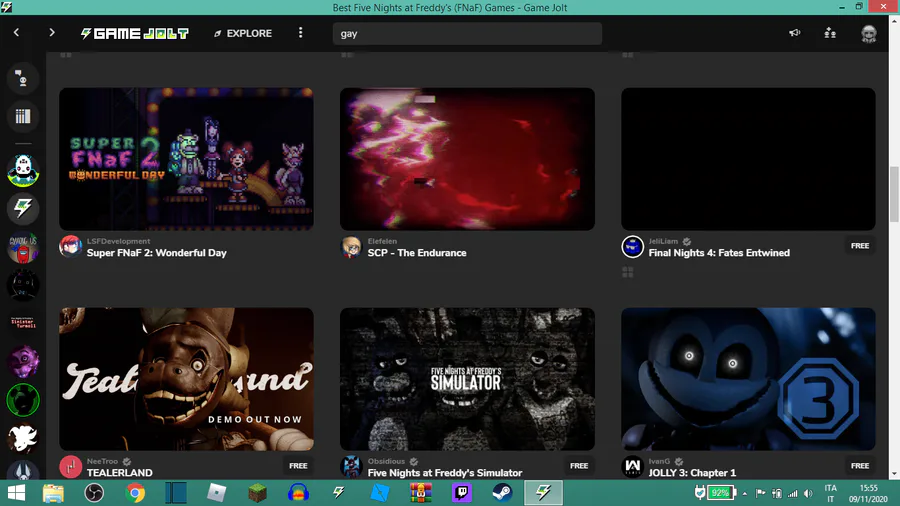900x506 pixels.
Task: Open Steam from the taskbar
Action: (502, 493)
